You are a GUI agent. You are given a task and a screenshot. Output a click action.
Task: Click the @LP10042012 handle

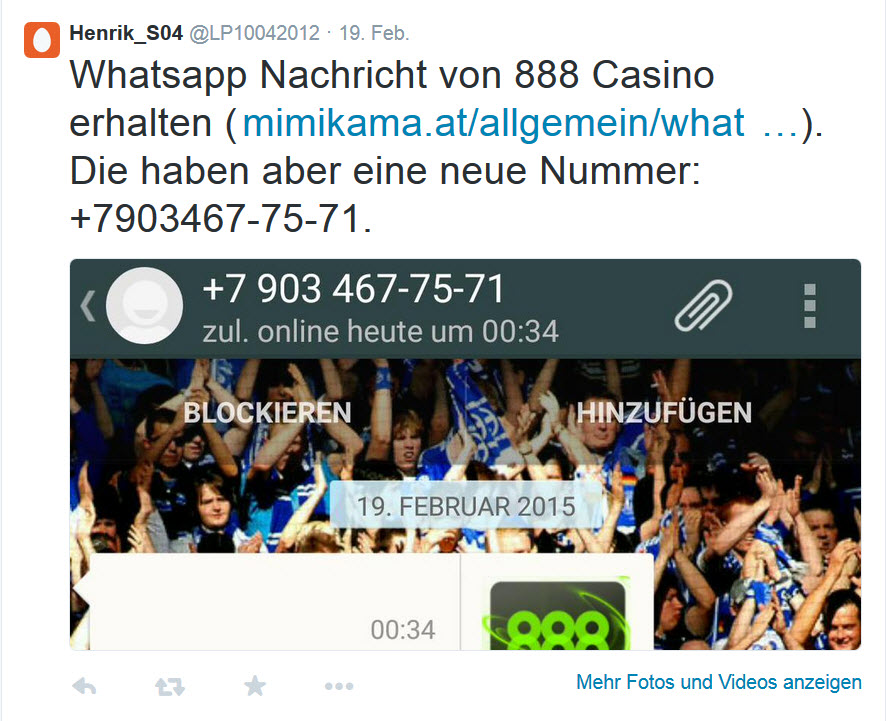tap(254, 33)
